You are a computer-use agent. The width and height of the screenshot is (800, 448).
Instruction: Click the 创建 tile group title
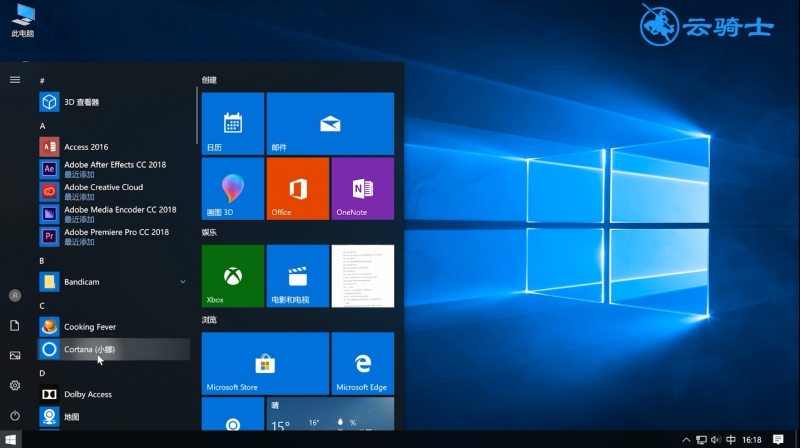(209, 80)
